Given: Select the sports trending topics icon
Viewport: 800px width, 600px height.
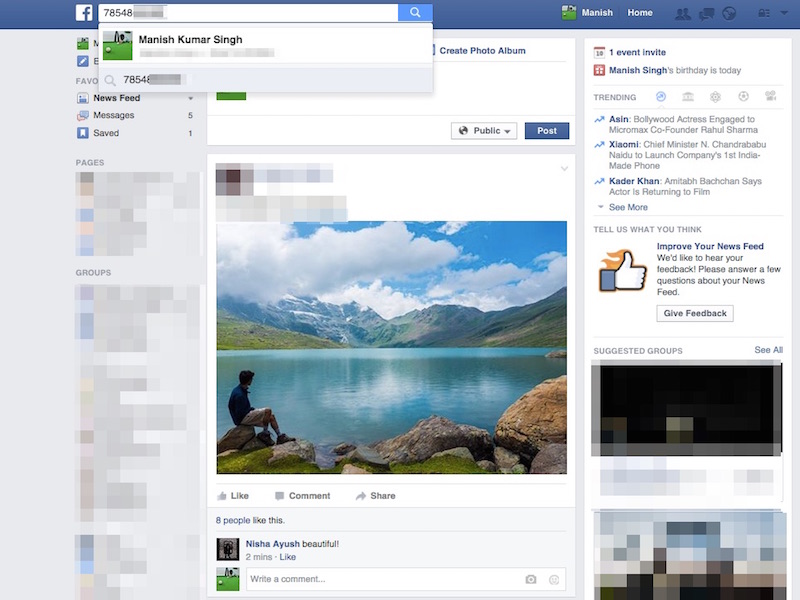Looking at the screenshot, I should (x=742, y=97).
